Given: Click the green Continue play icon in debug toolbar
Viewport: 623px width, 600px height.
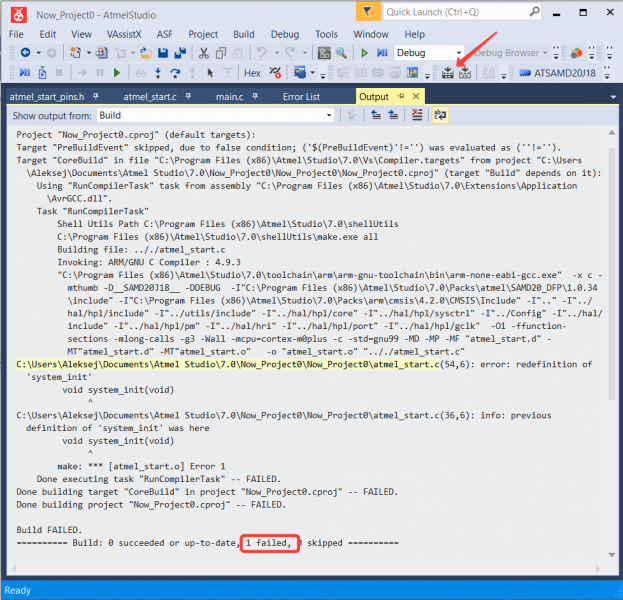Looking at the screenshot, I should click(116, 73).
